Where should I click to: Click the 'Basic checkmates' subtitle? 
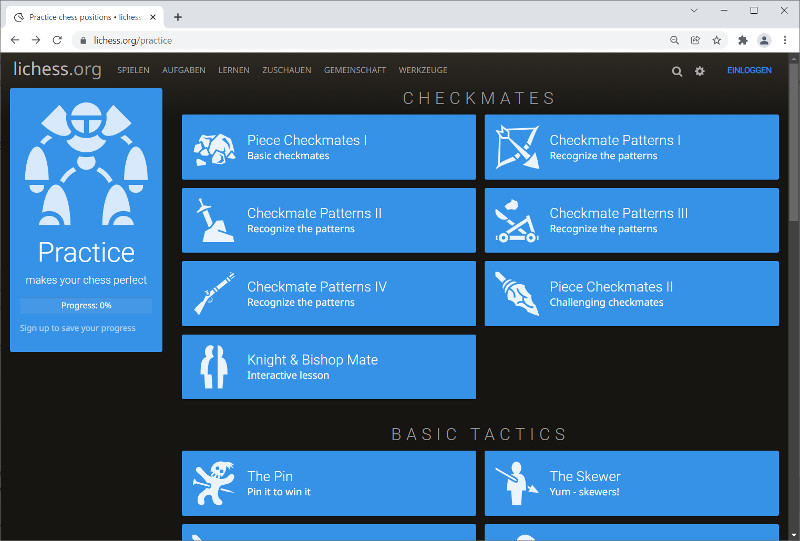(x=288, y=156)
